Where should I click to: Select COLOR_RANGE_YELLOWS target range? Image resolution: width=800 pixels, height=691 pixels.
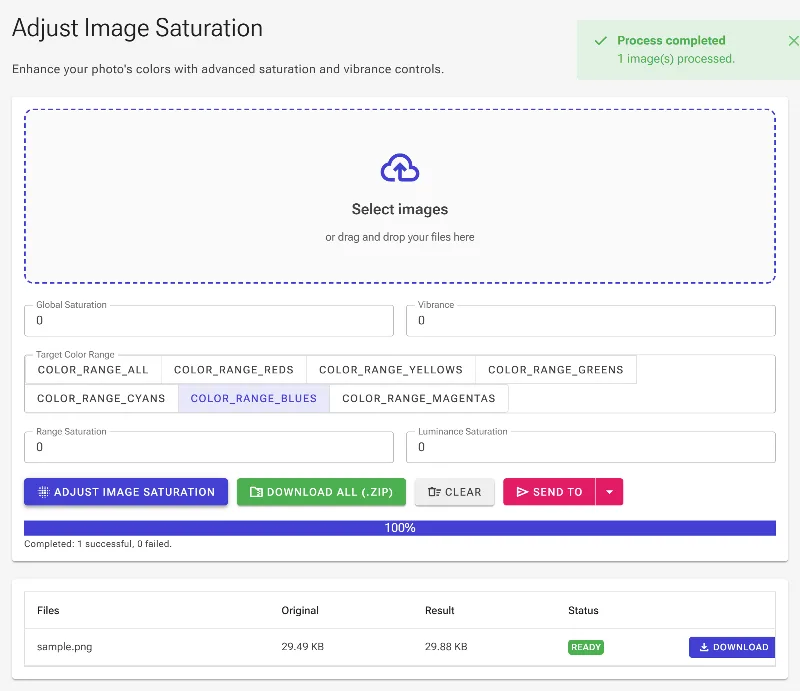(391, 369)
